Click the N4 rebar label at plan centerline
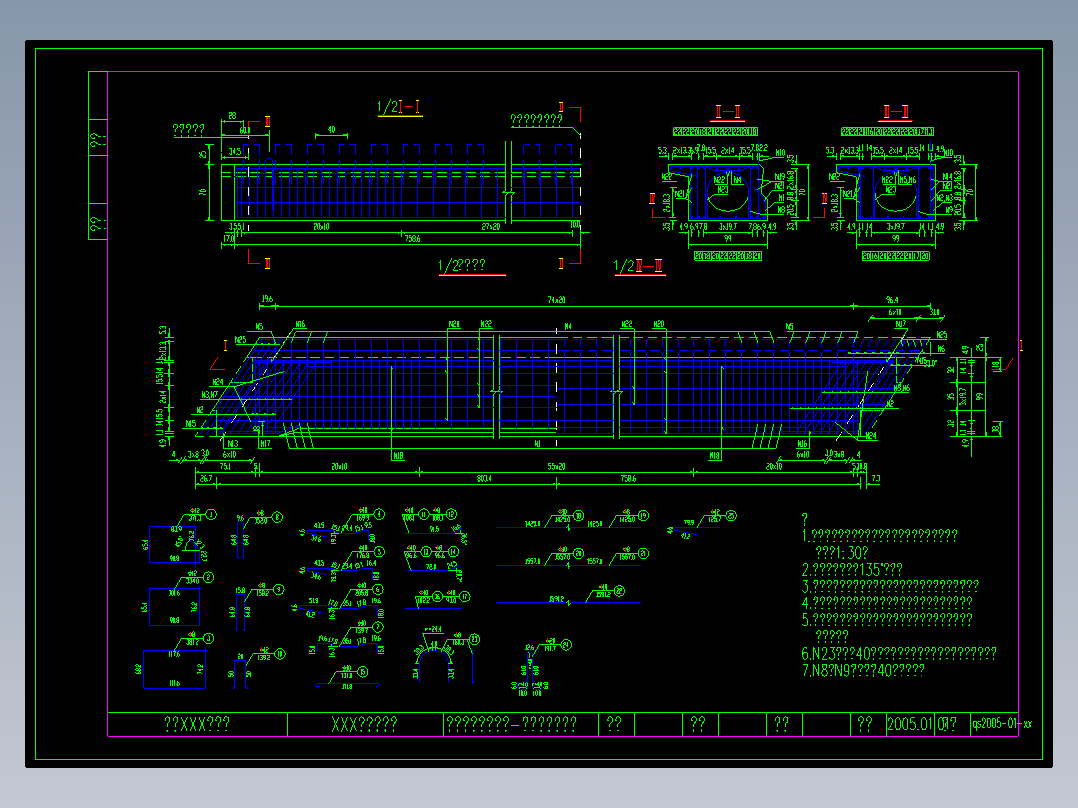Viewport: 1078px width, 808px height. point(568,326)
